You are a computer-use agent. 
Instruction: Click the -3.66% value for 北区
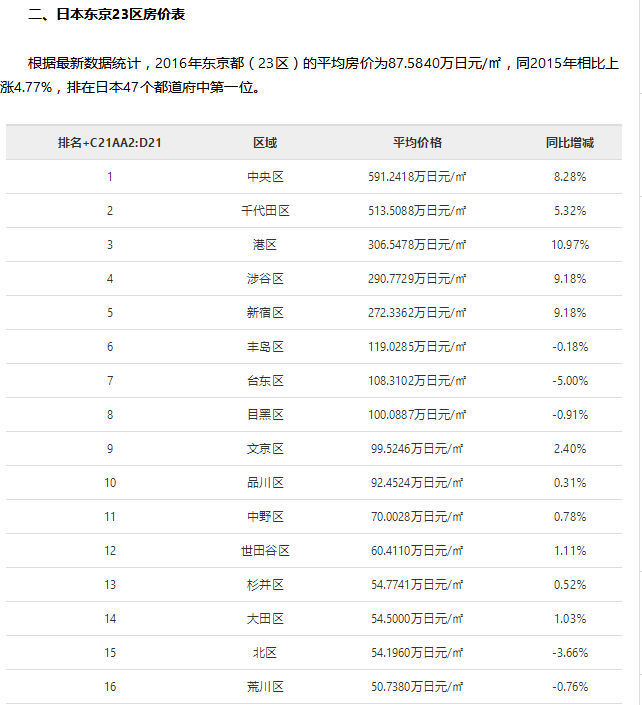(570, 653)
